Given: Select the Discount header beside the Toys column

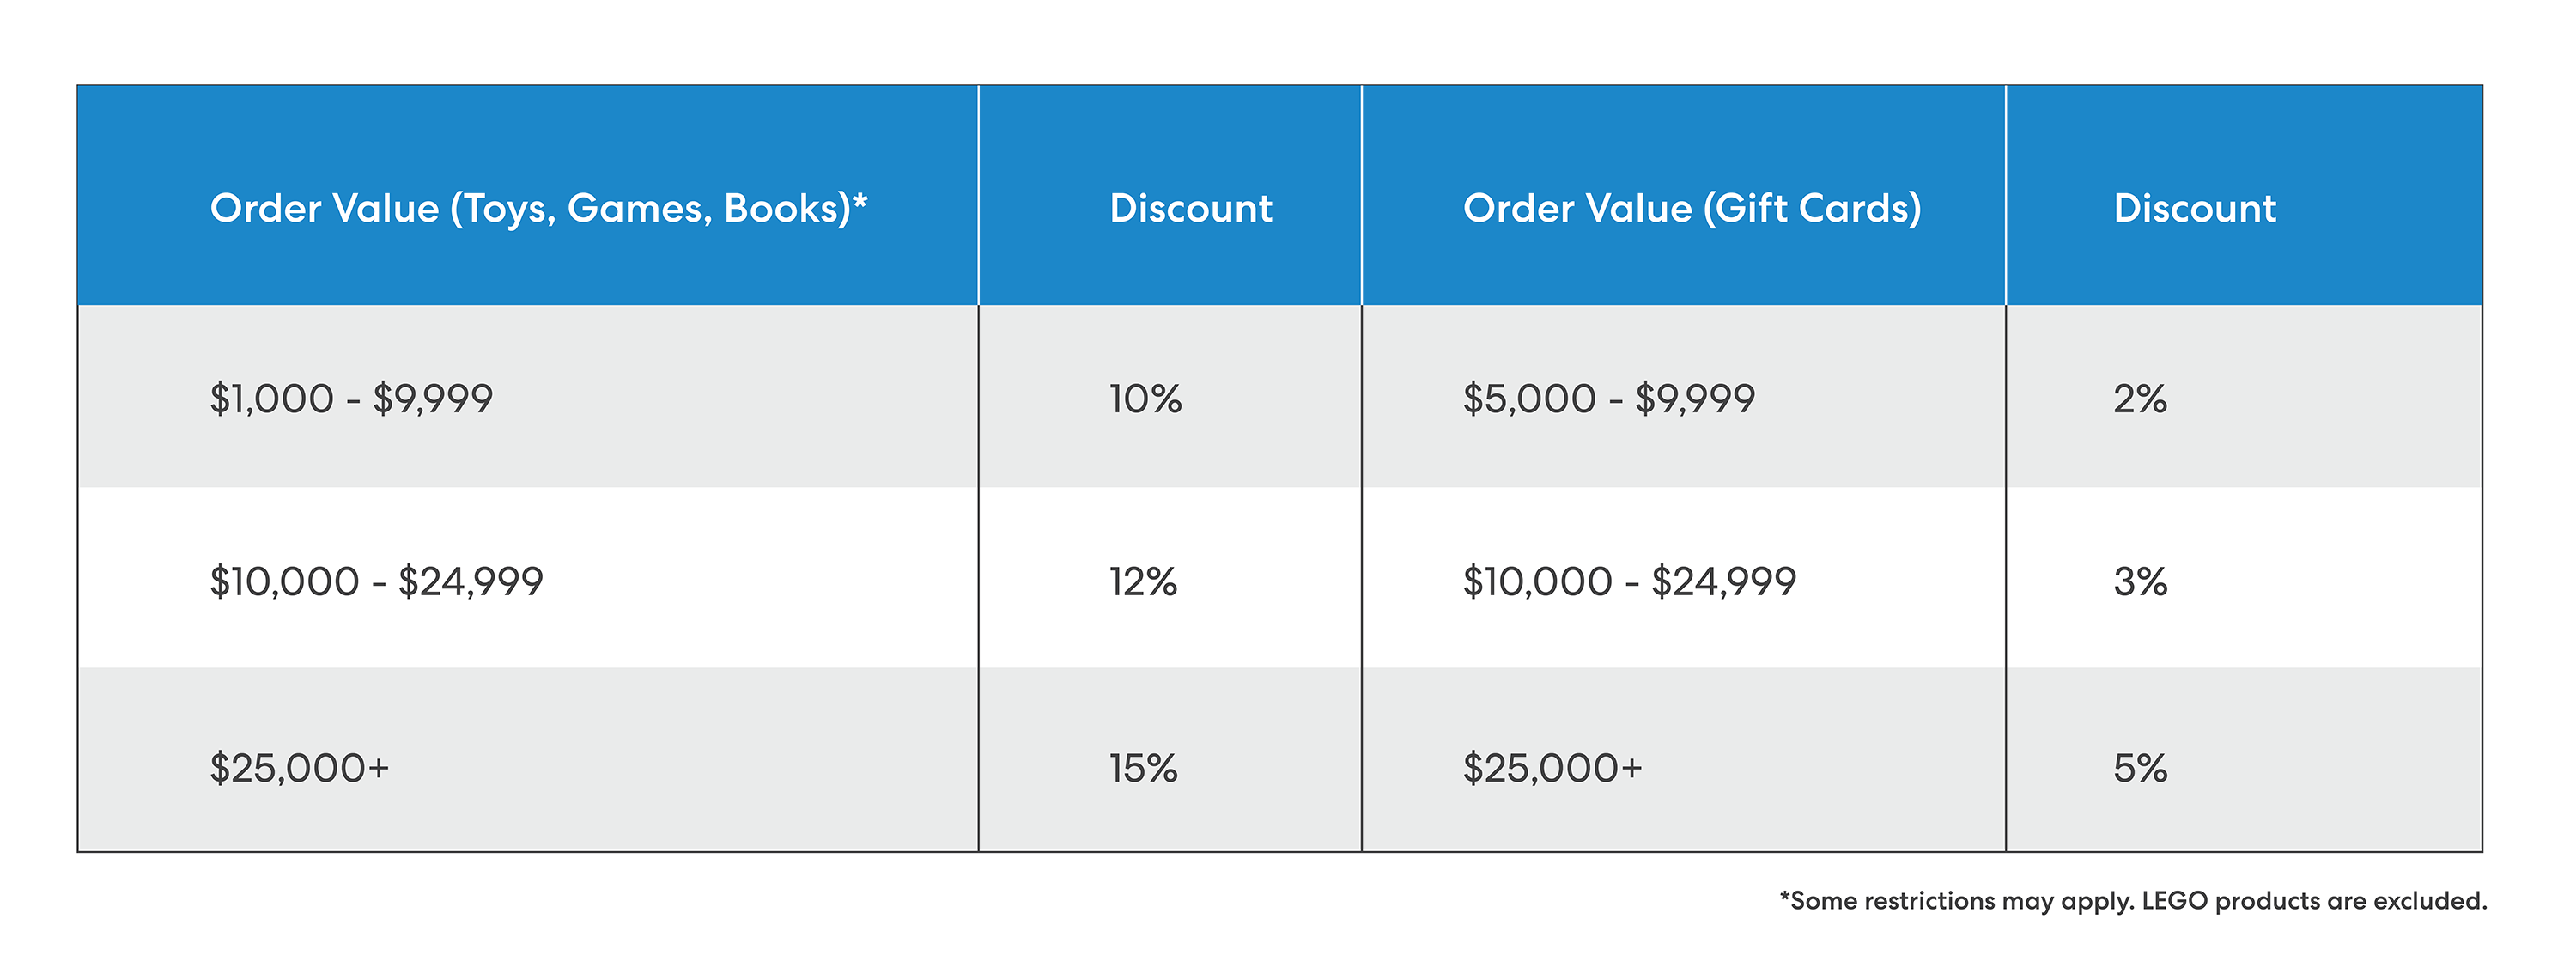Looking at the screenshot, I should click(x=1190, y=208).
